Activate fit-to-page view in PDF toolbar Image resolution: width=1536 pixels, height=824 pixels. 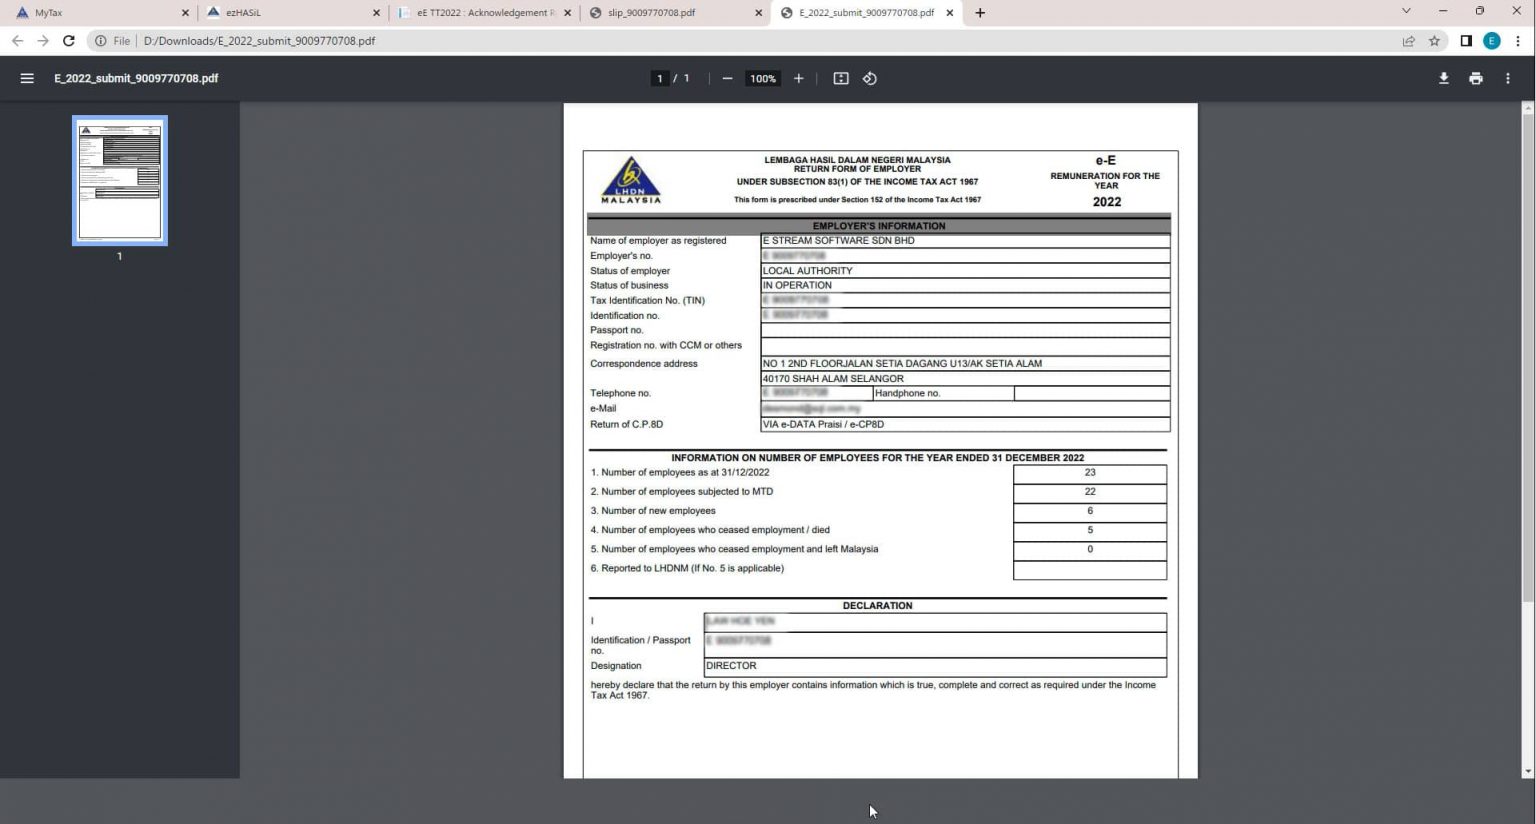click(841, 78)
